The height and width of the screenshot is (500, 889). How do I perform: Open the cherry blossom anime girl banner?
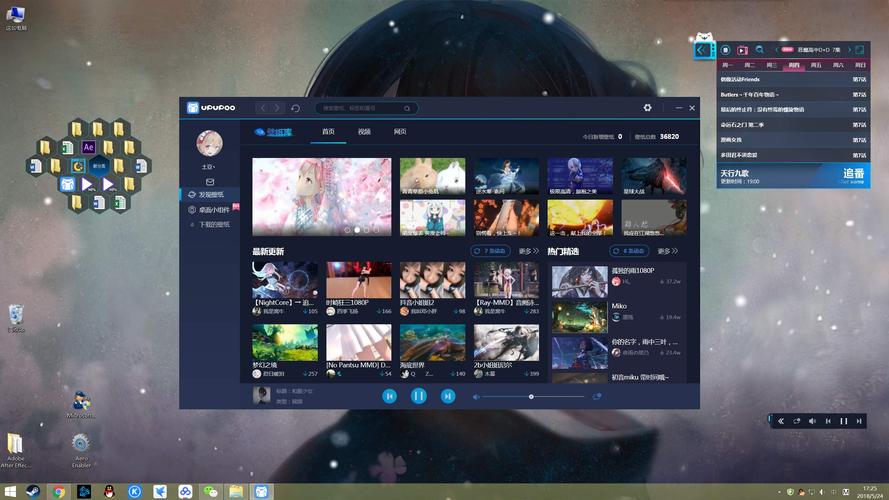coord(321,196)
